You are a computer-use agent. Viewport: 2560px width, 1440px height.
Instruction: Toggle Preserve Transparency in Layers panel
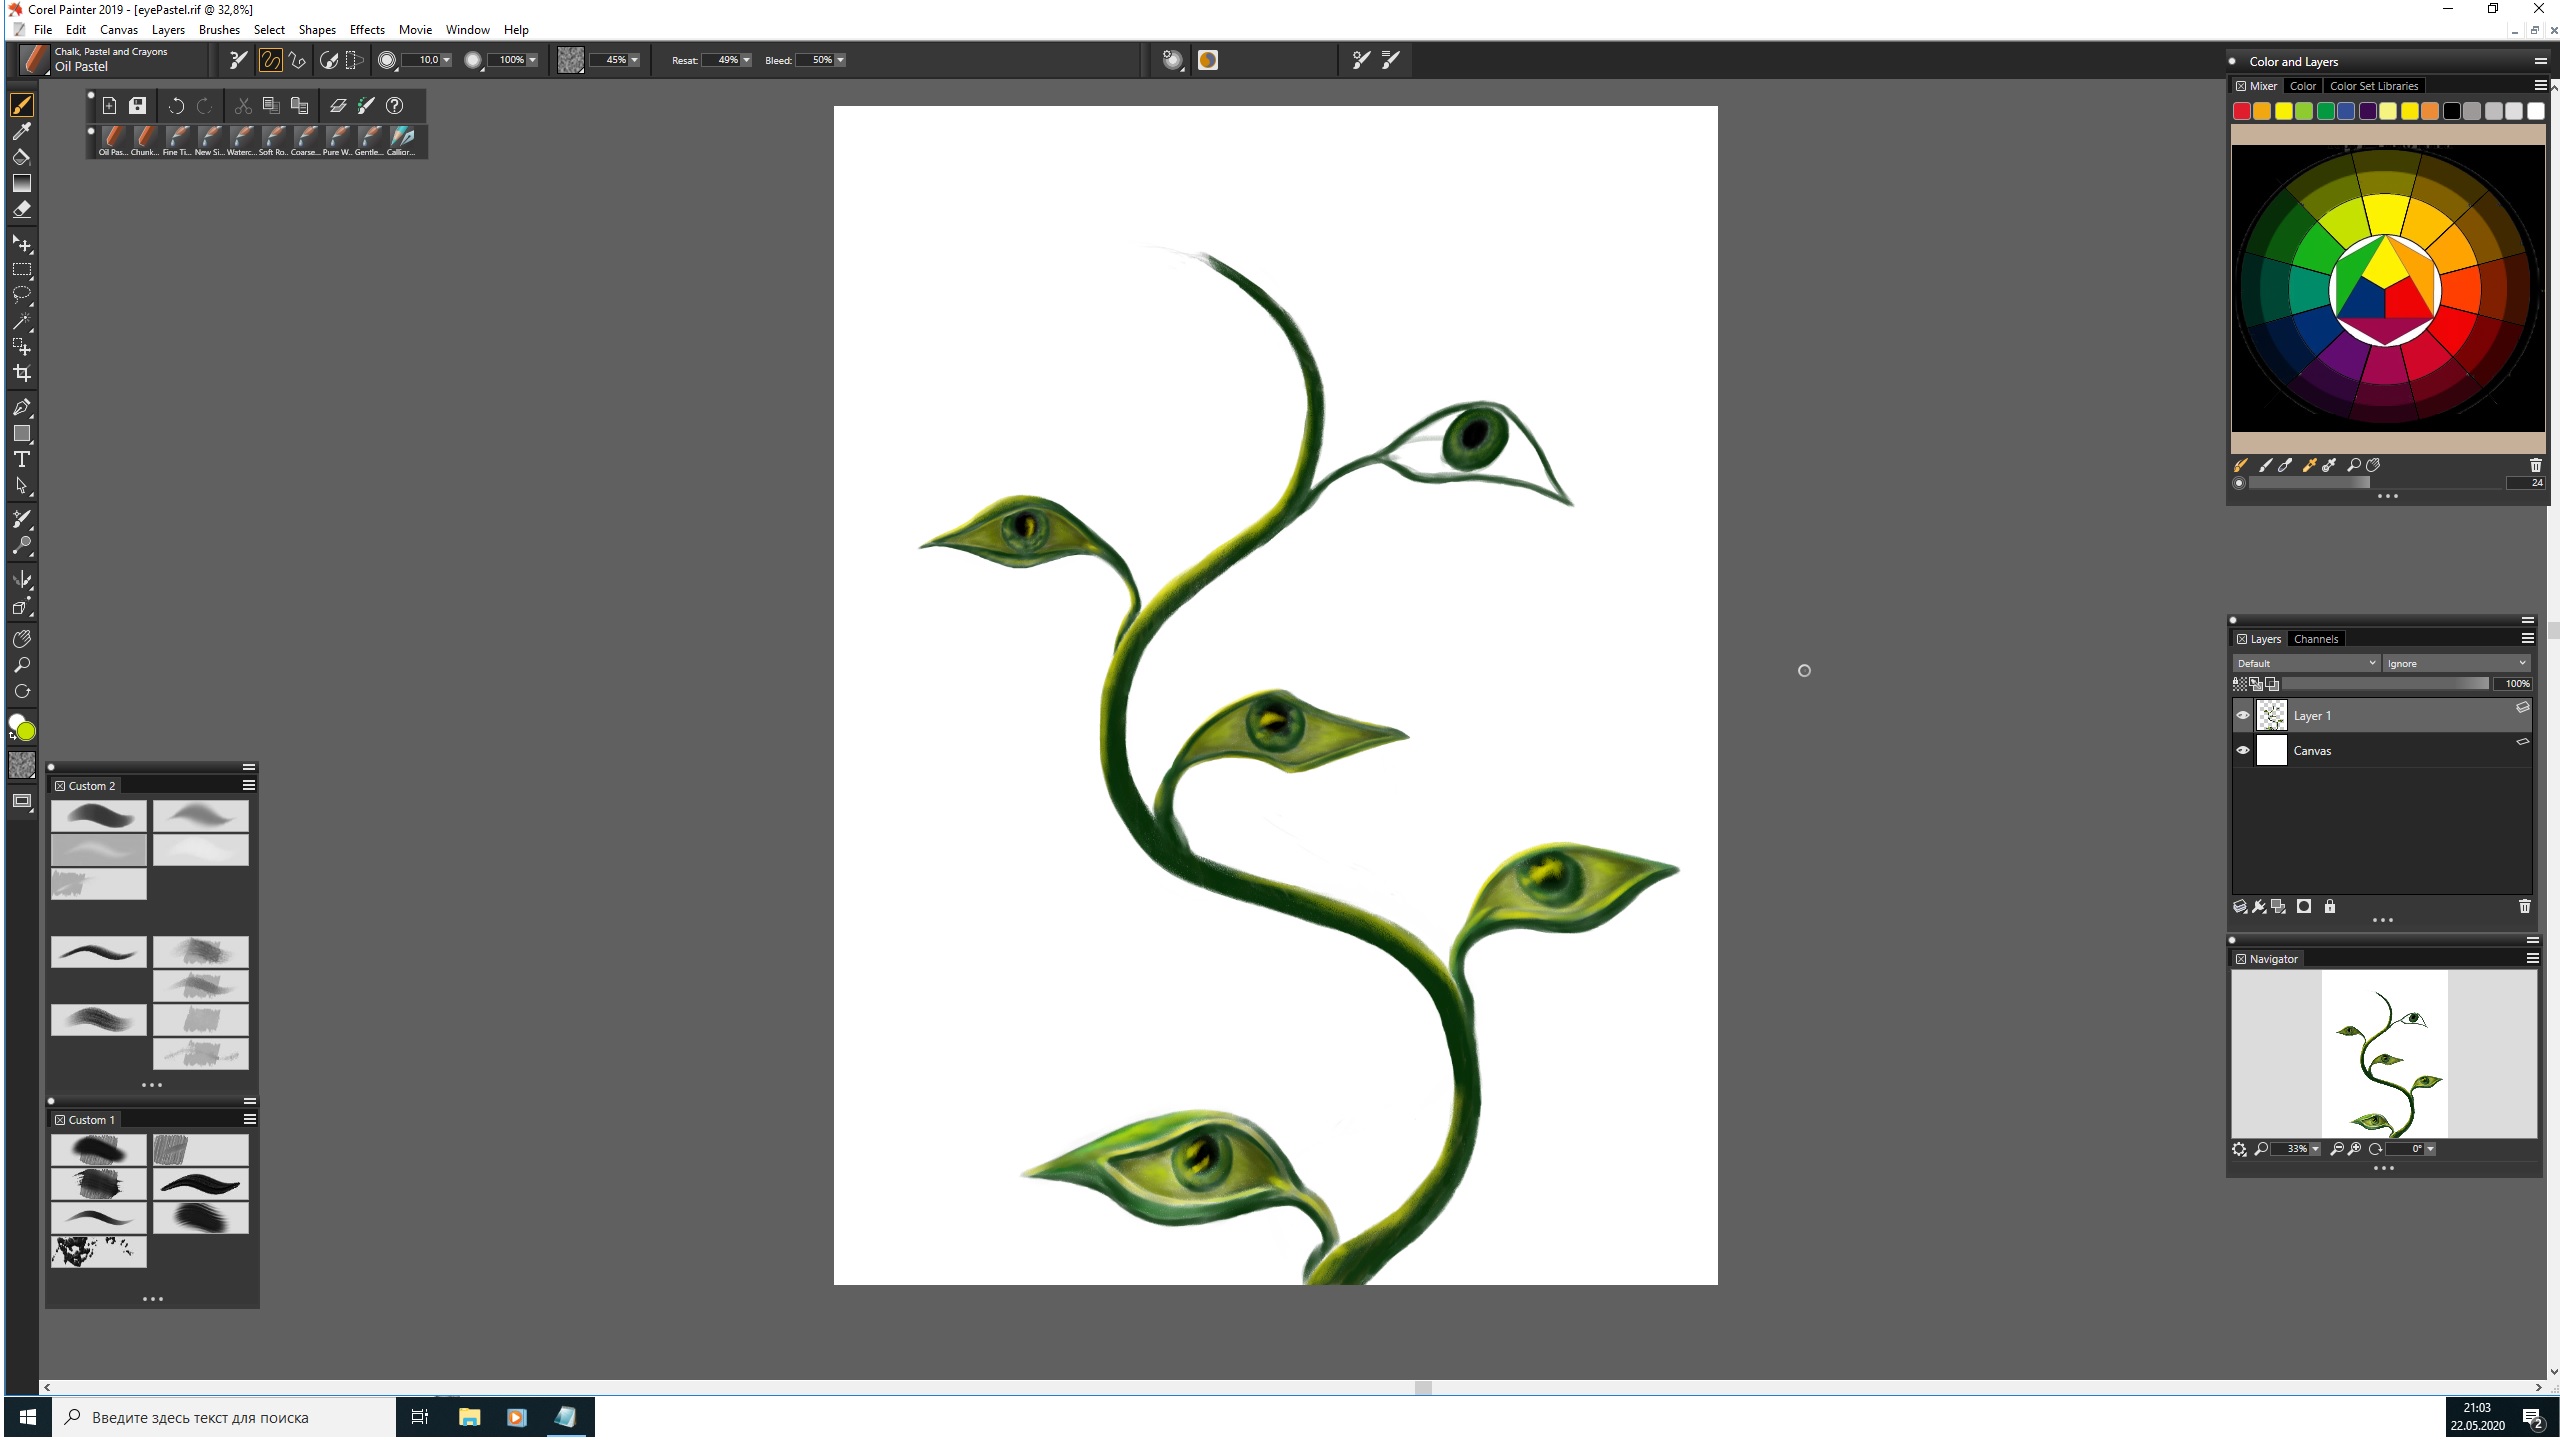click(2240, 684)
